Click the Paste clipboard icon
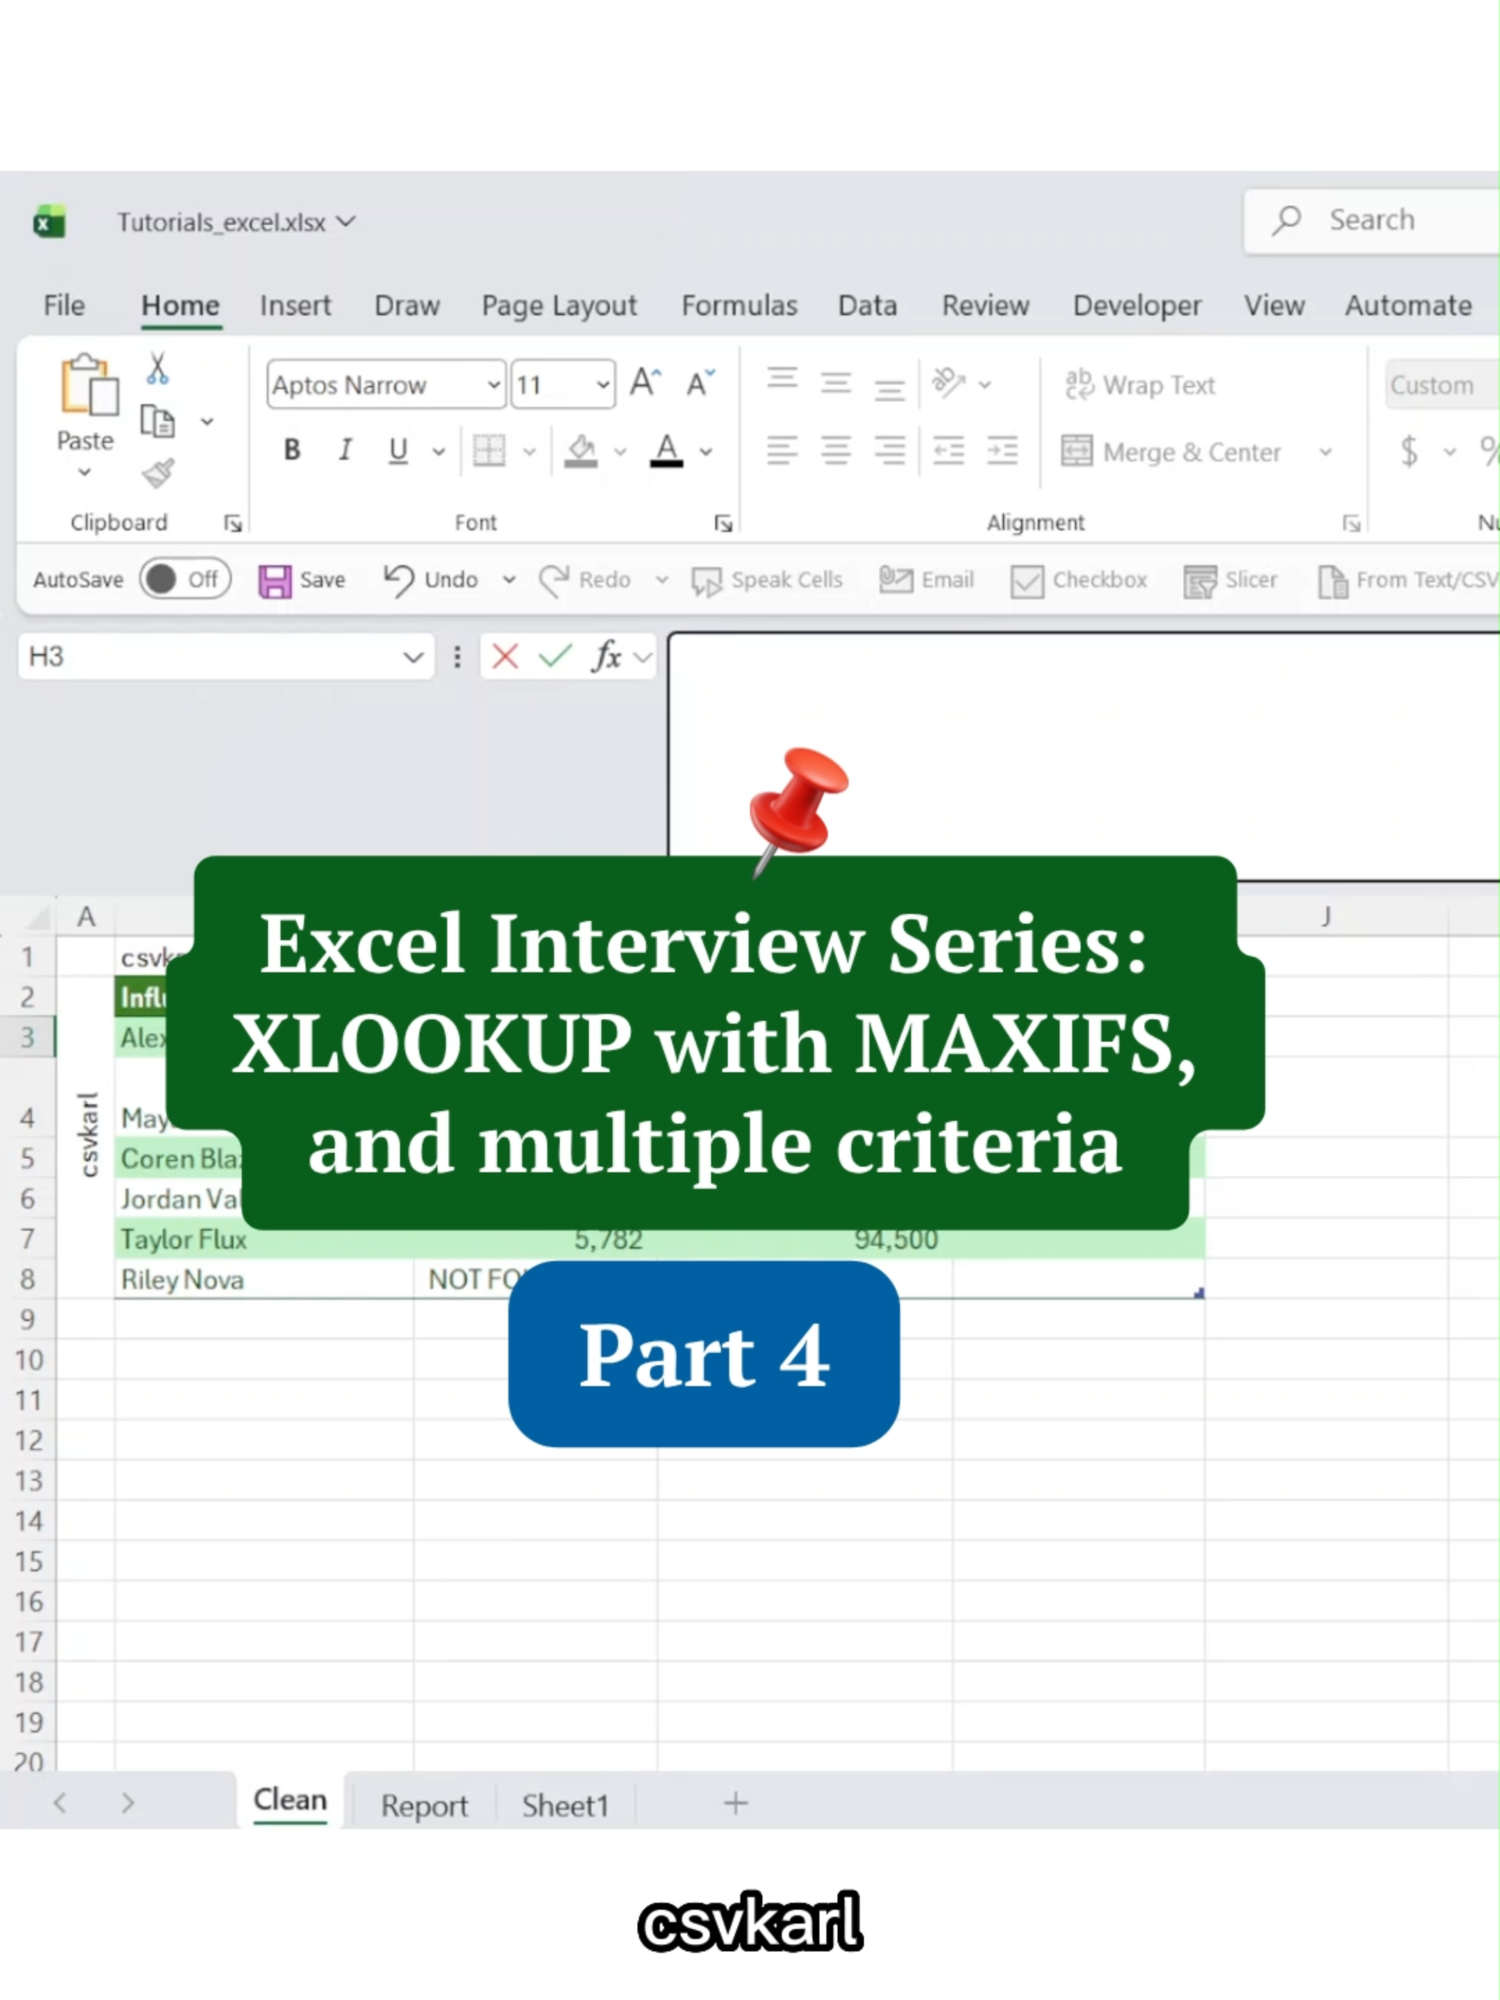Screen dimensions: 1500x2000 (x=88, y=385)
